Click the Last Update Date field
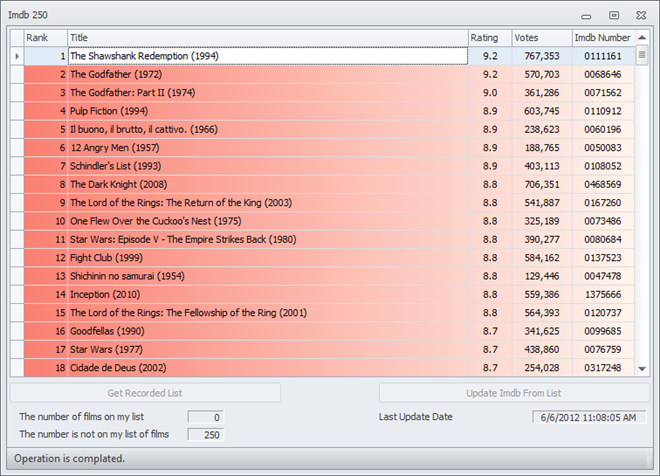This screenshot has height=476, width=660. [x=588, y=417]
